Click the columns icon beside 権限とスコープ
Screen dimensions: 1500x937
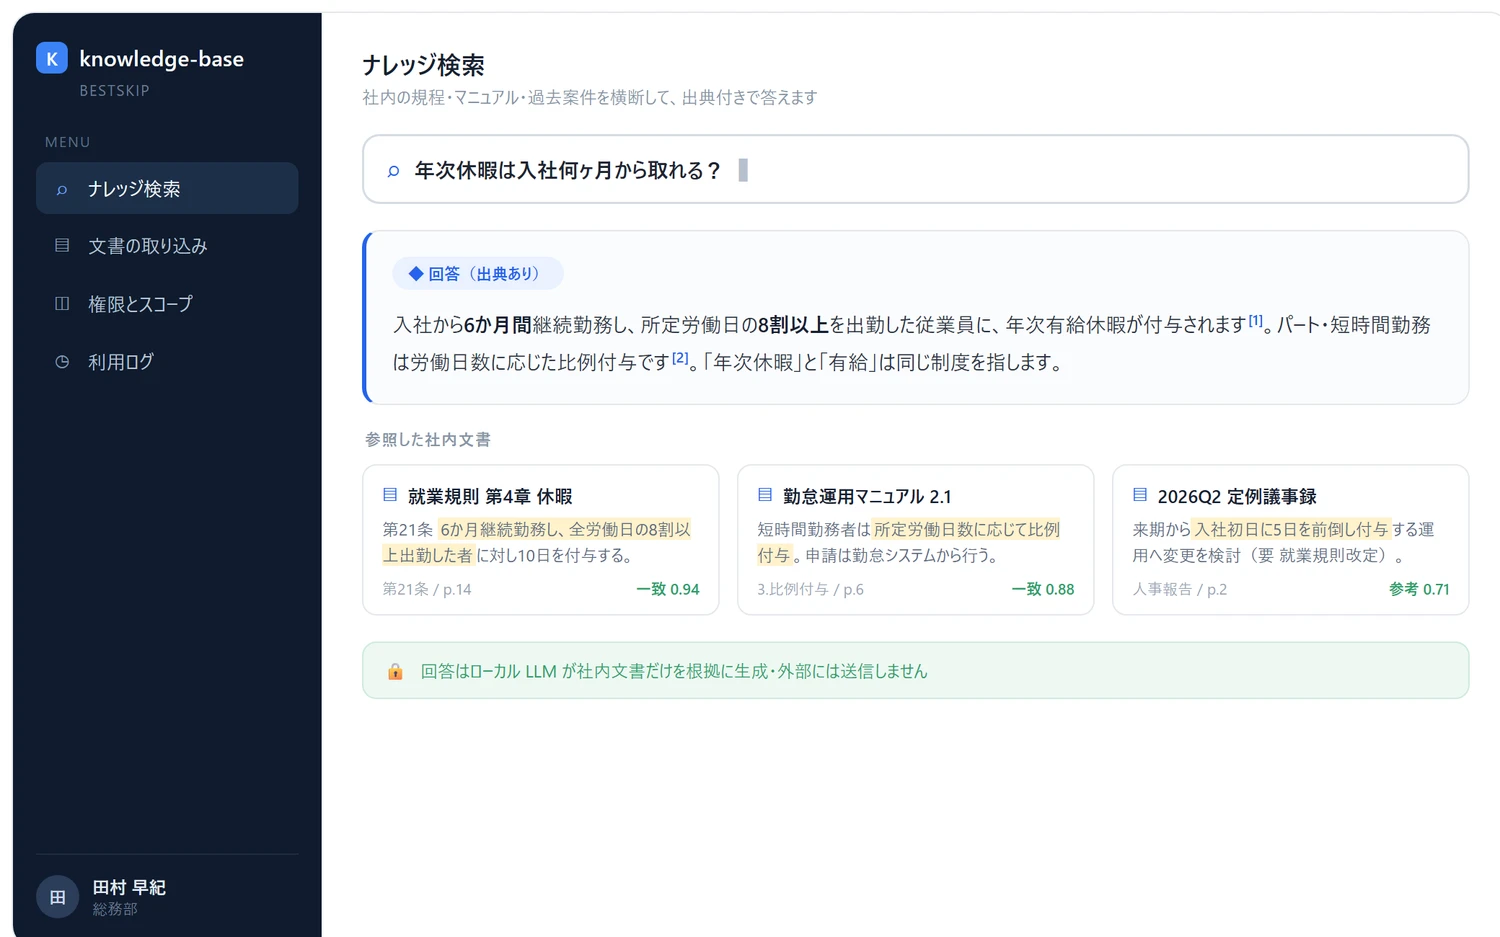tap(62, 303)
